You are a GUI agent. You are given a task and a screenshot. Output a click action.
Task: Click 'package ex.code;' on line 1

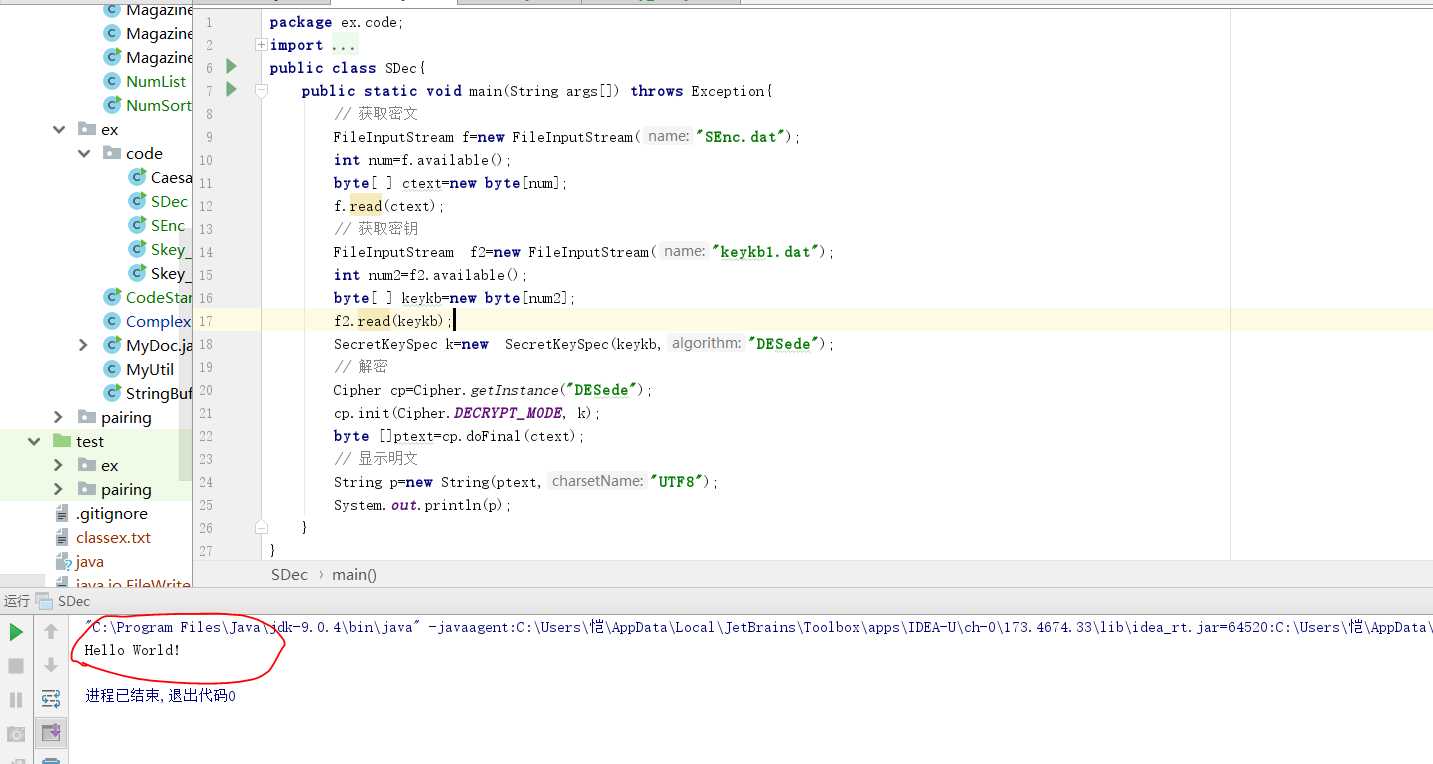point(337,22)
